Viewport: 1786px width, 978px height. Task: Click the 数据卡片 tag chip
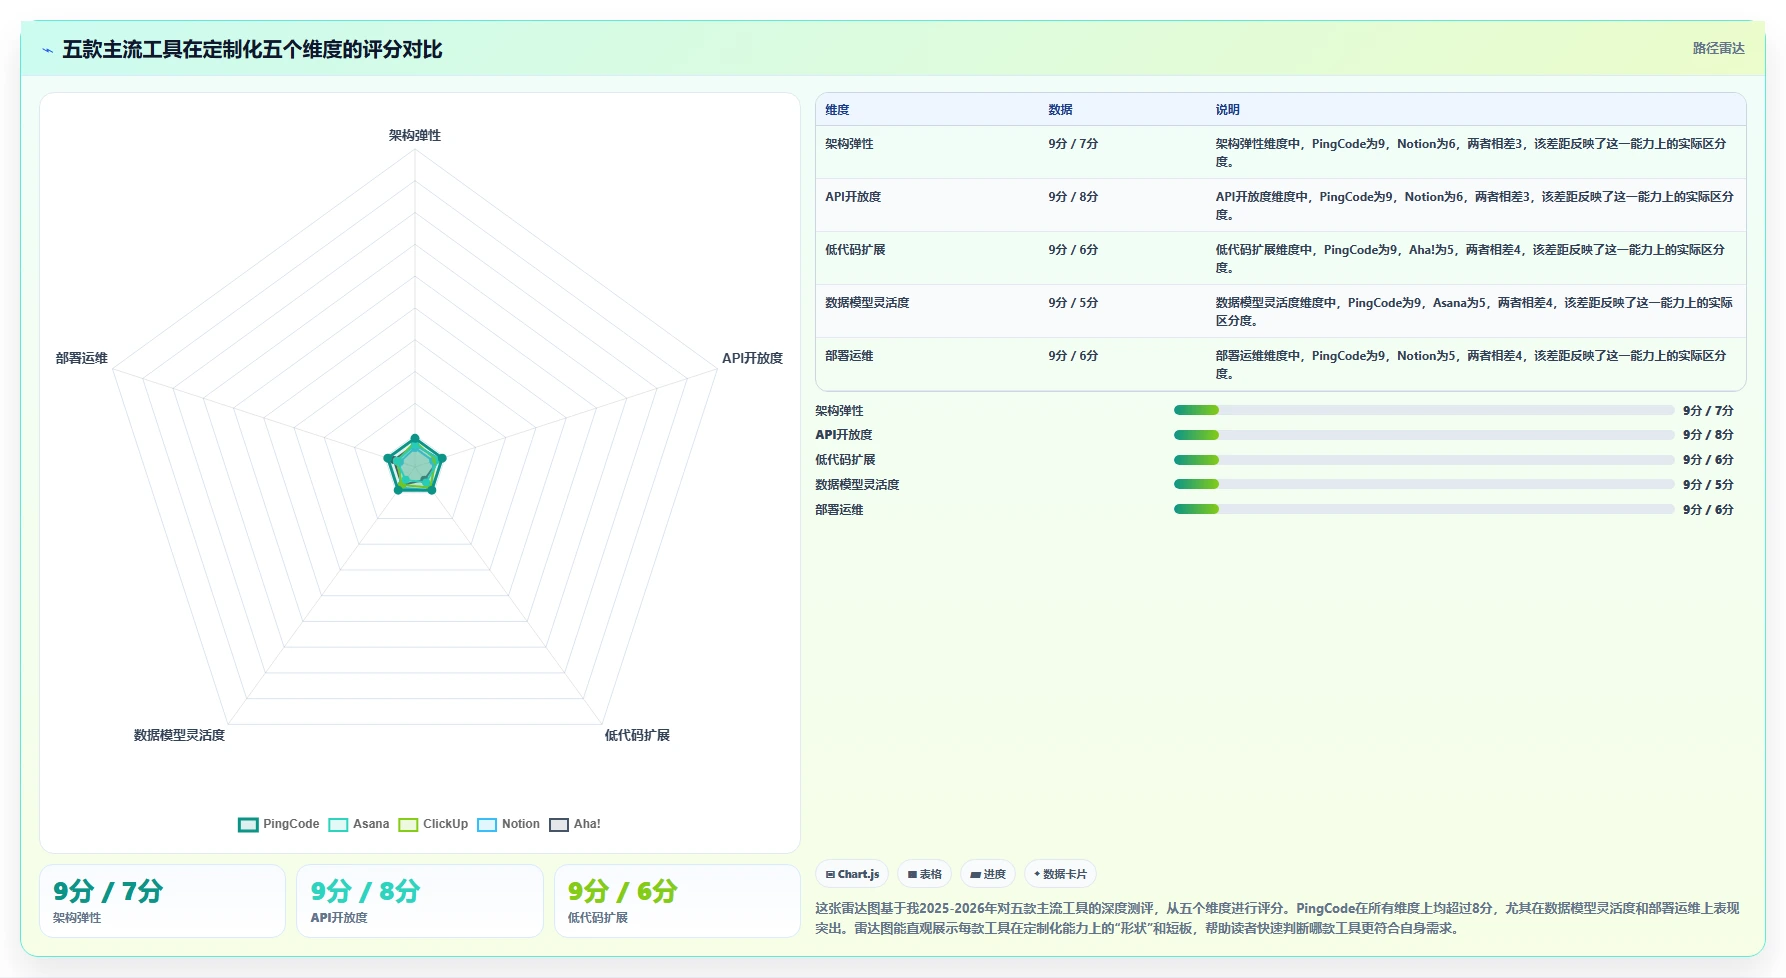coord(1060,874)
